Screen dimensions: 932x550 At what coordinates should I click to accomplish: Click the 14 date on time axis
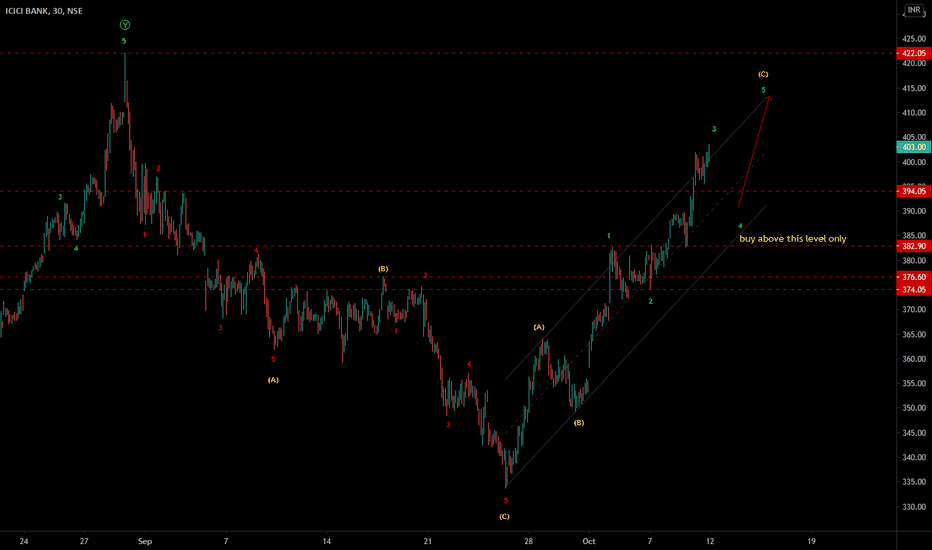pos(326,541)
